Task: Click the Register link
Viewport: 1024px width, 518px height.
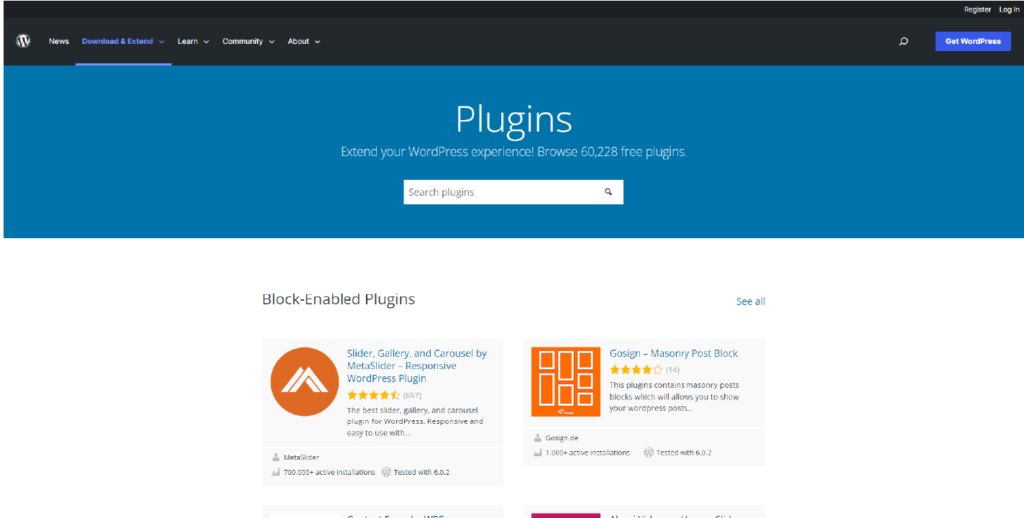Action: (978, 10)
